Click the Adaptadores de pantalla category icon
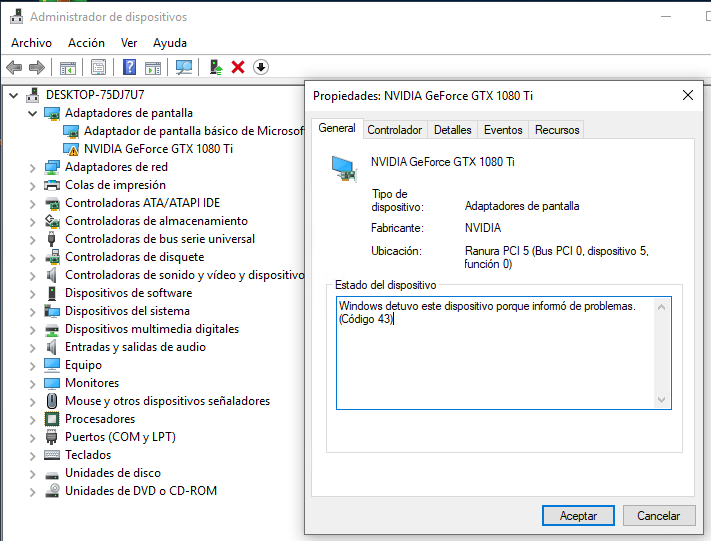 tap(52, 113)
